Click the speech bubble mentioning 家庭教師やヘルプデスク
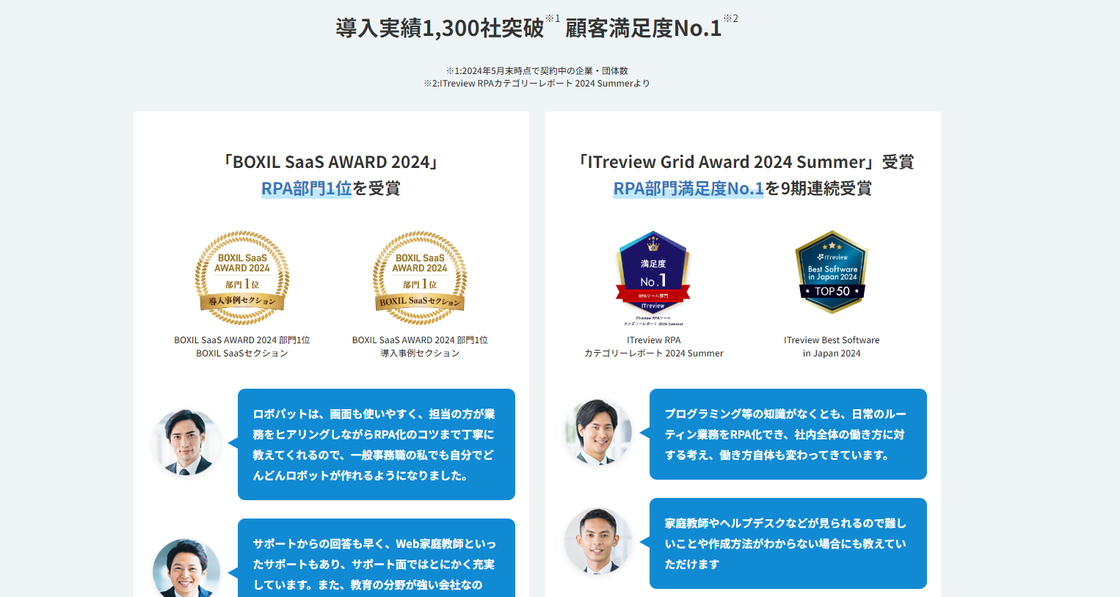Screen dimensions: 1120x597 pos(790,543)
